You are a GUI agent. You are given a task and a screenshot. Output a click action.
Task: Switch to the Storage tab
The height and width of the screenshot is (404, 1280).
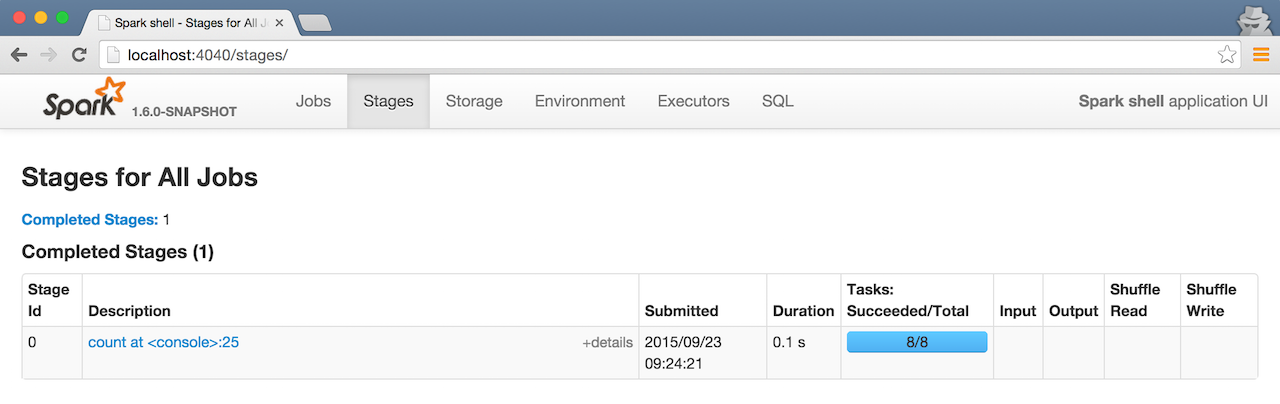[x=474, y=101]
